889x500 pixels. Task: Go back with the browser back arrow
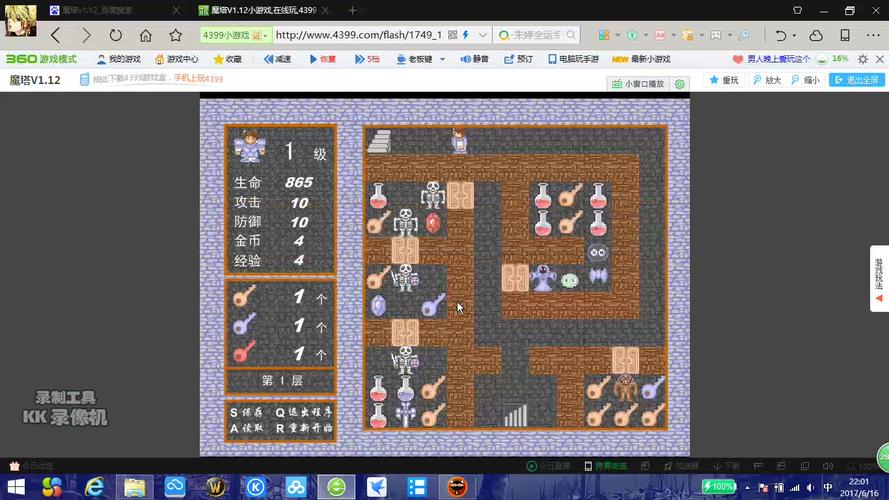56,35
